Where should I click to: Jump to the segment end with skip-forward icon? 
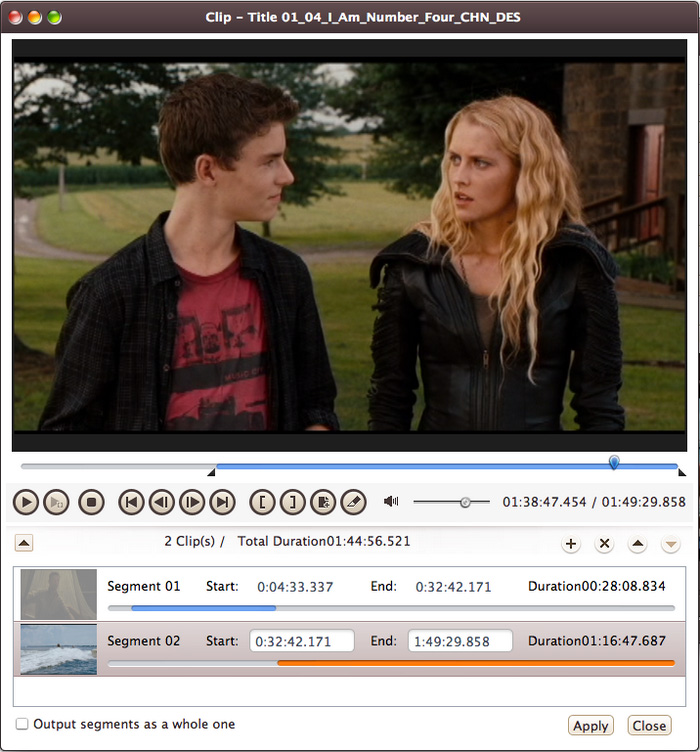click(223, 502)
